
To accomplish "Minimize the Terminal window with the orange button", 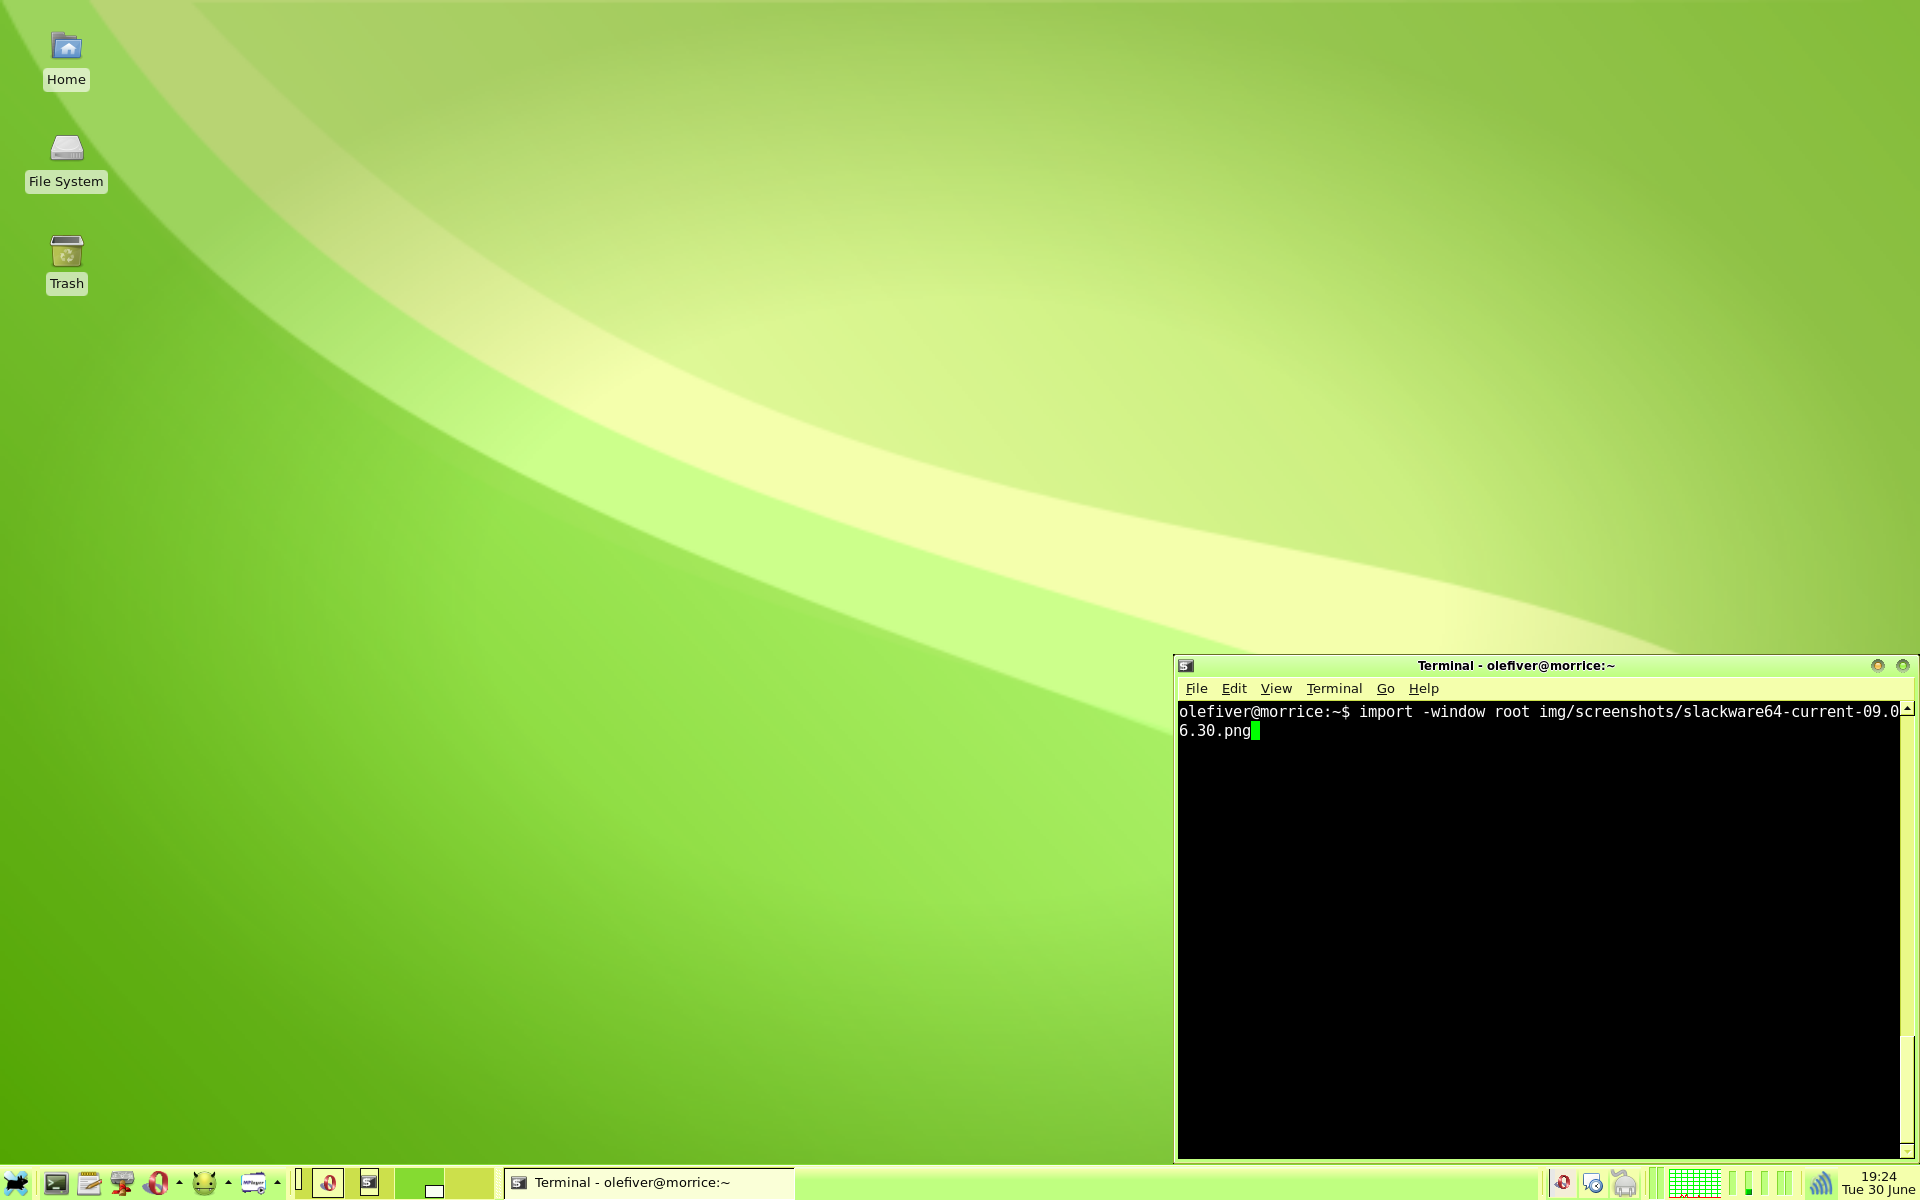I will click(x=1877, y=666).
